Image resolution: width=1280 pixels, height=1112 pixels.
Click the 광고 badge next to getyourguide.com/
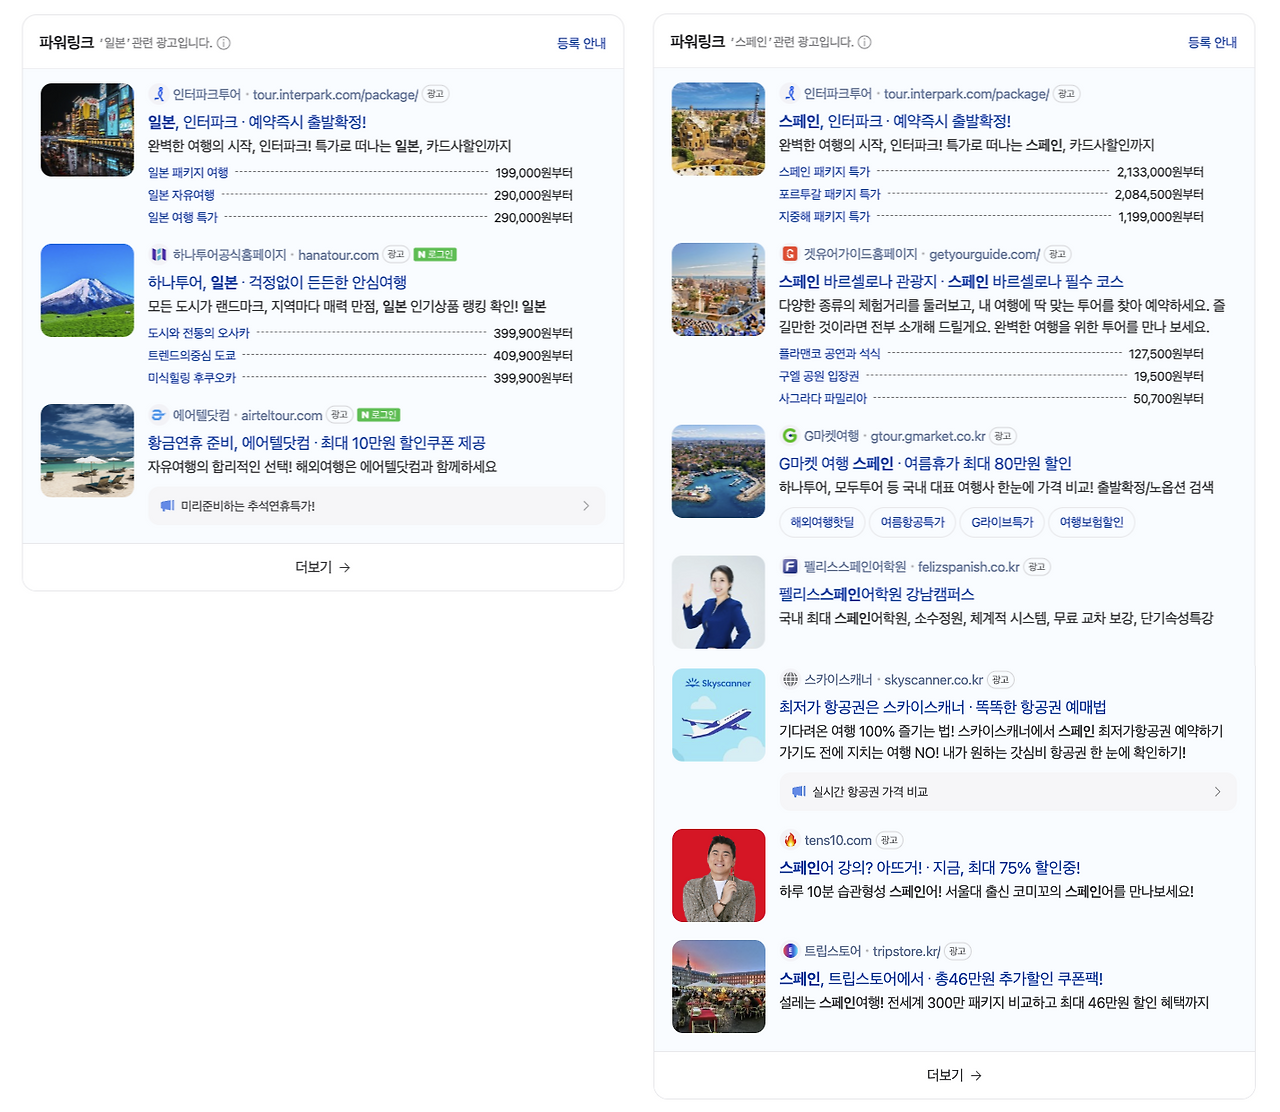click(1058, 254)
